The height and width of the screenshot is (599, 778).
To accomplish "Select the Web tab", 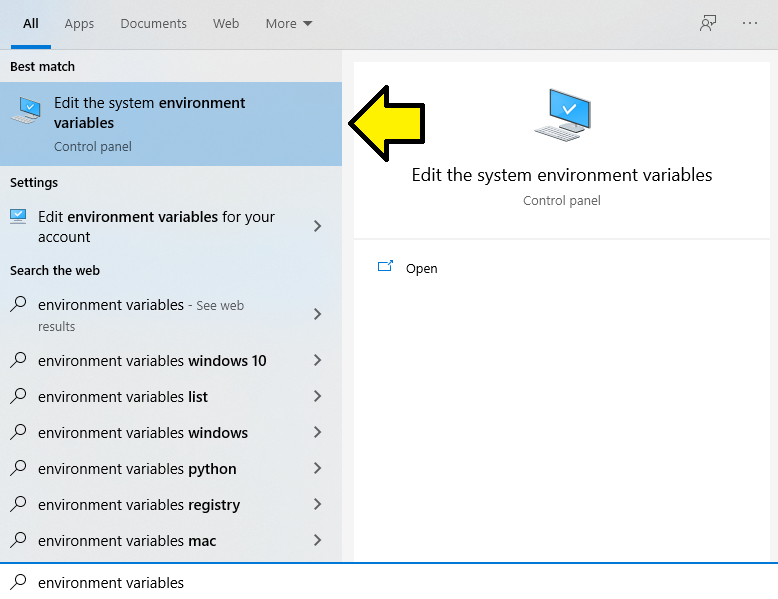I will 226,23.
